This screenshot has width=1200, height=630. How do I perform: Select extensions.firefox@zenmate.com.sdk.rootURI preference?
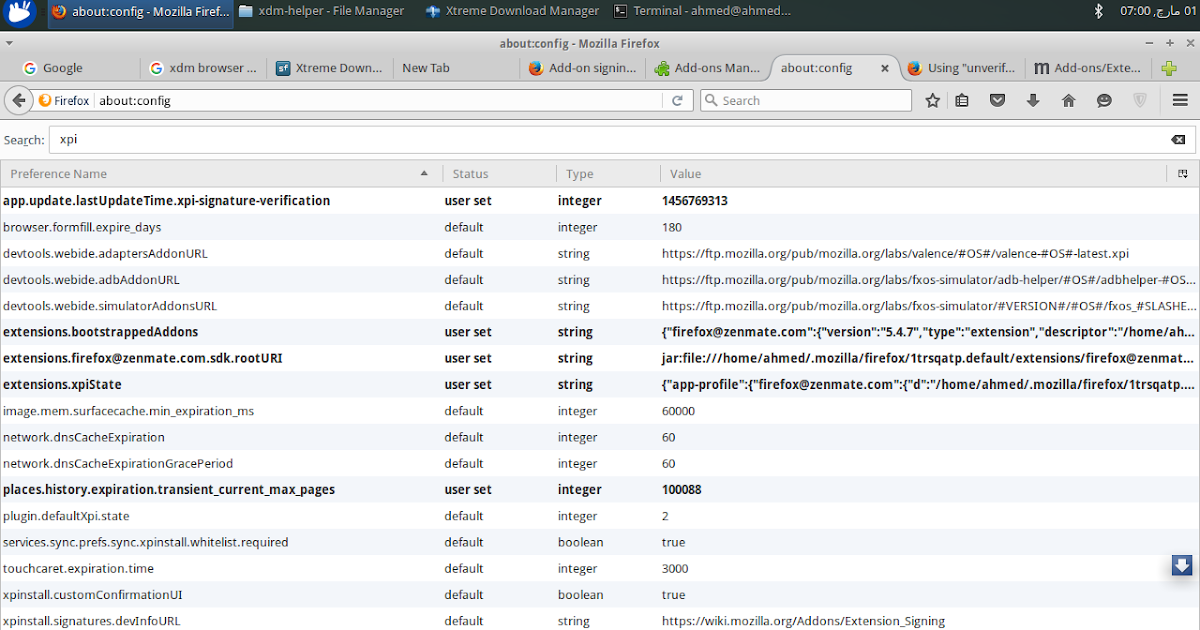pyautogui.click(x=600, y=358)
